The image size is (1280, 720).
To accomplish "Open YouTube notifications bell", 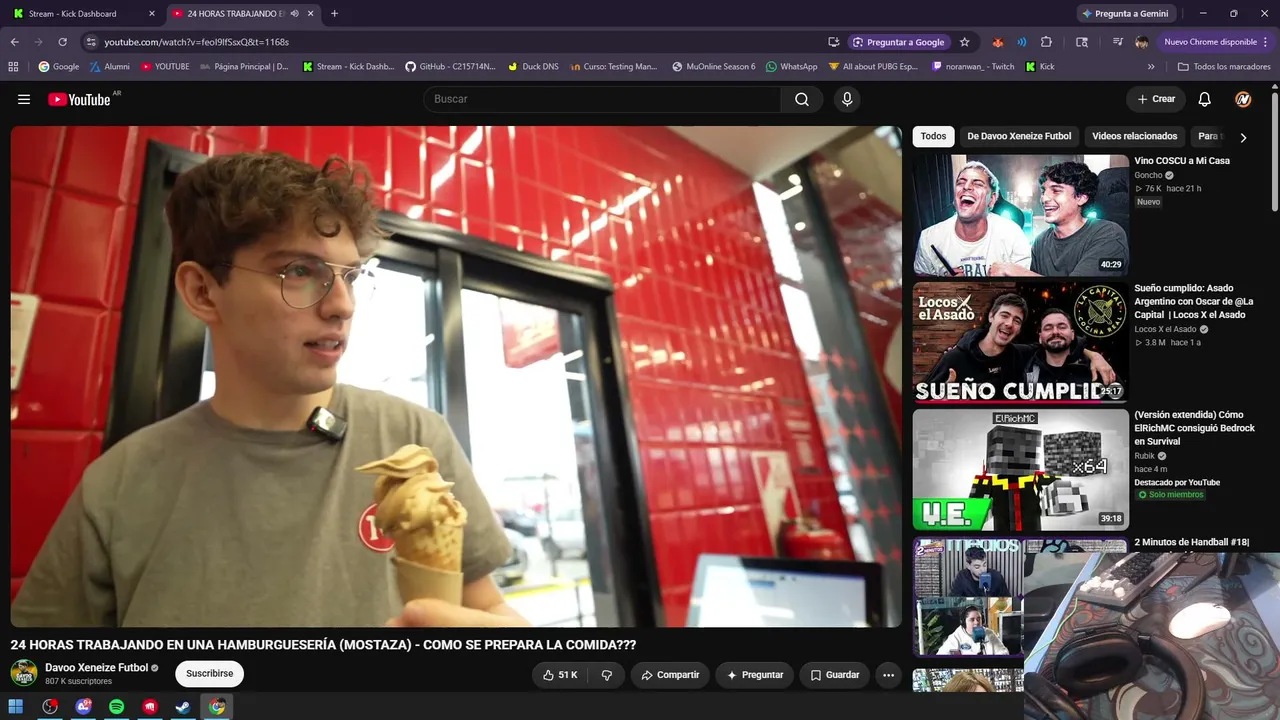I will (x=1205, y=99).
